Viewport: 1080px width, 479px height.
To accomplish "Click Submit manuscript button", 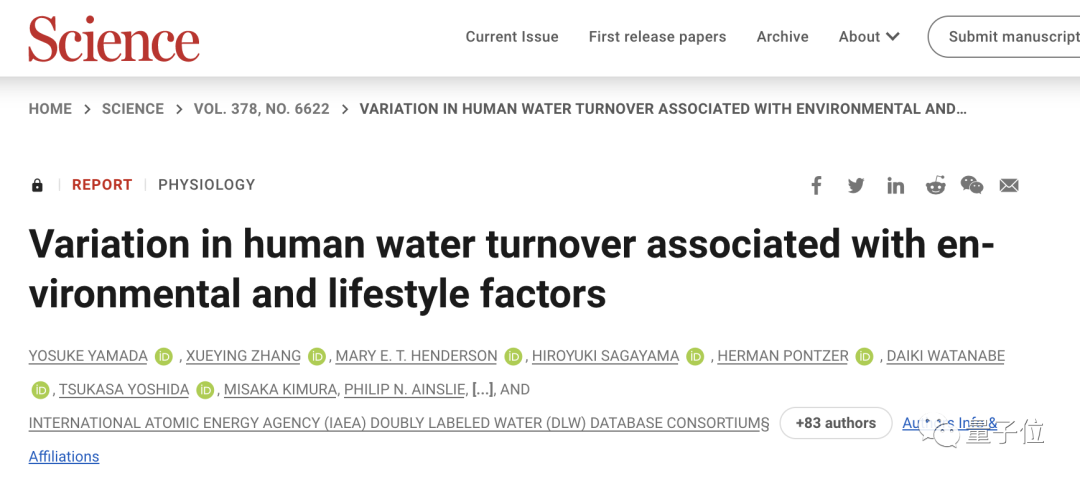I will tap(1010, 37).
